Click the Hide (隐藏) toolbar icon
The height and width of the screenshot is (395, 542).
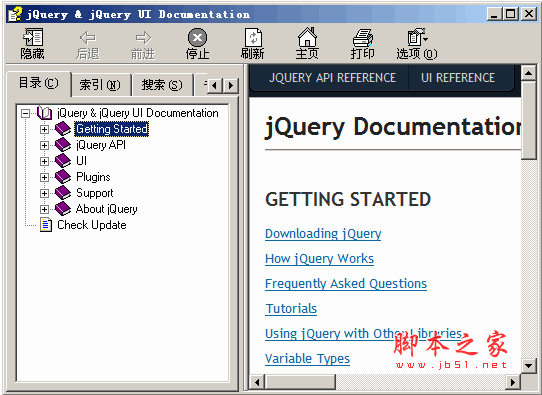click(x=33, y=37)
